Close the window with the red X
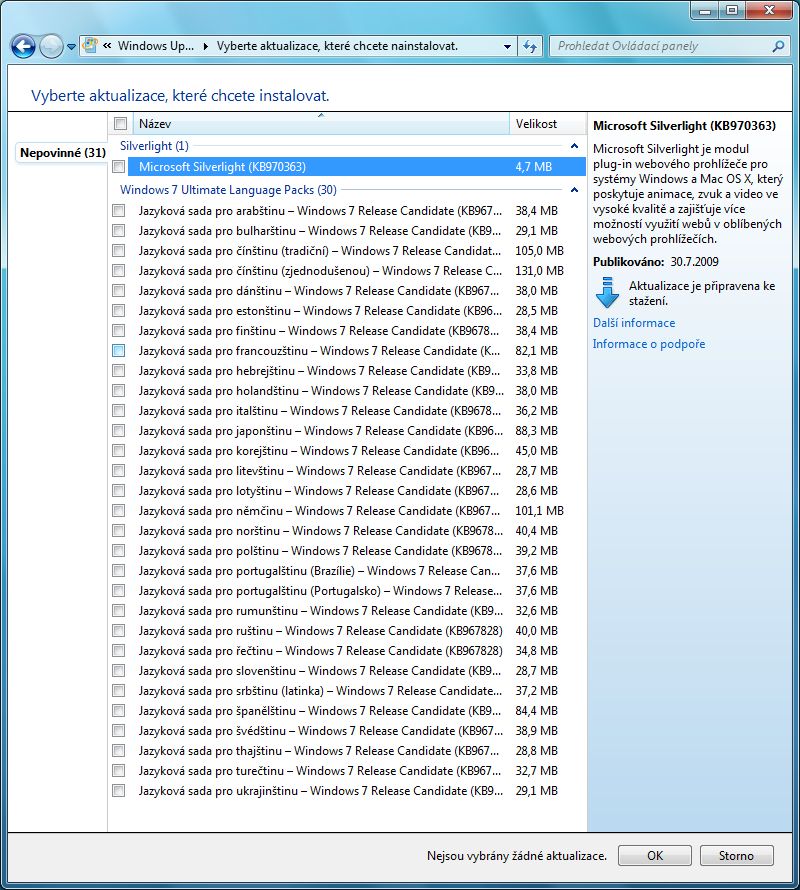 click(x=769, y=10)
